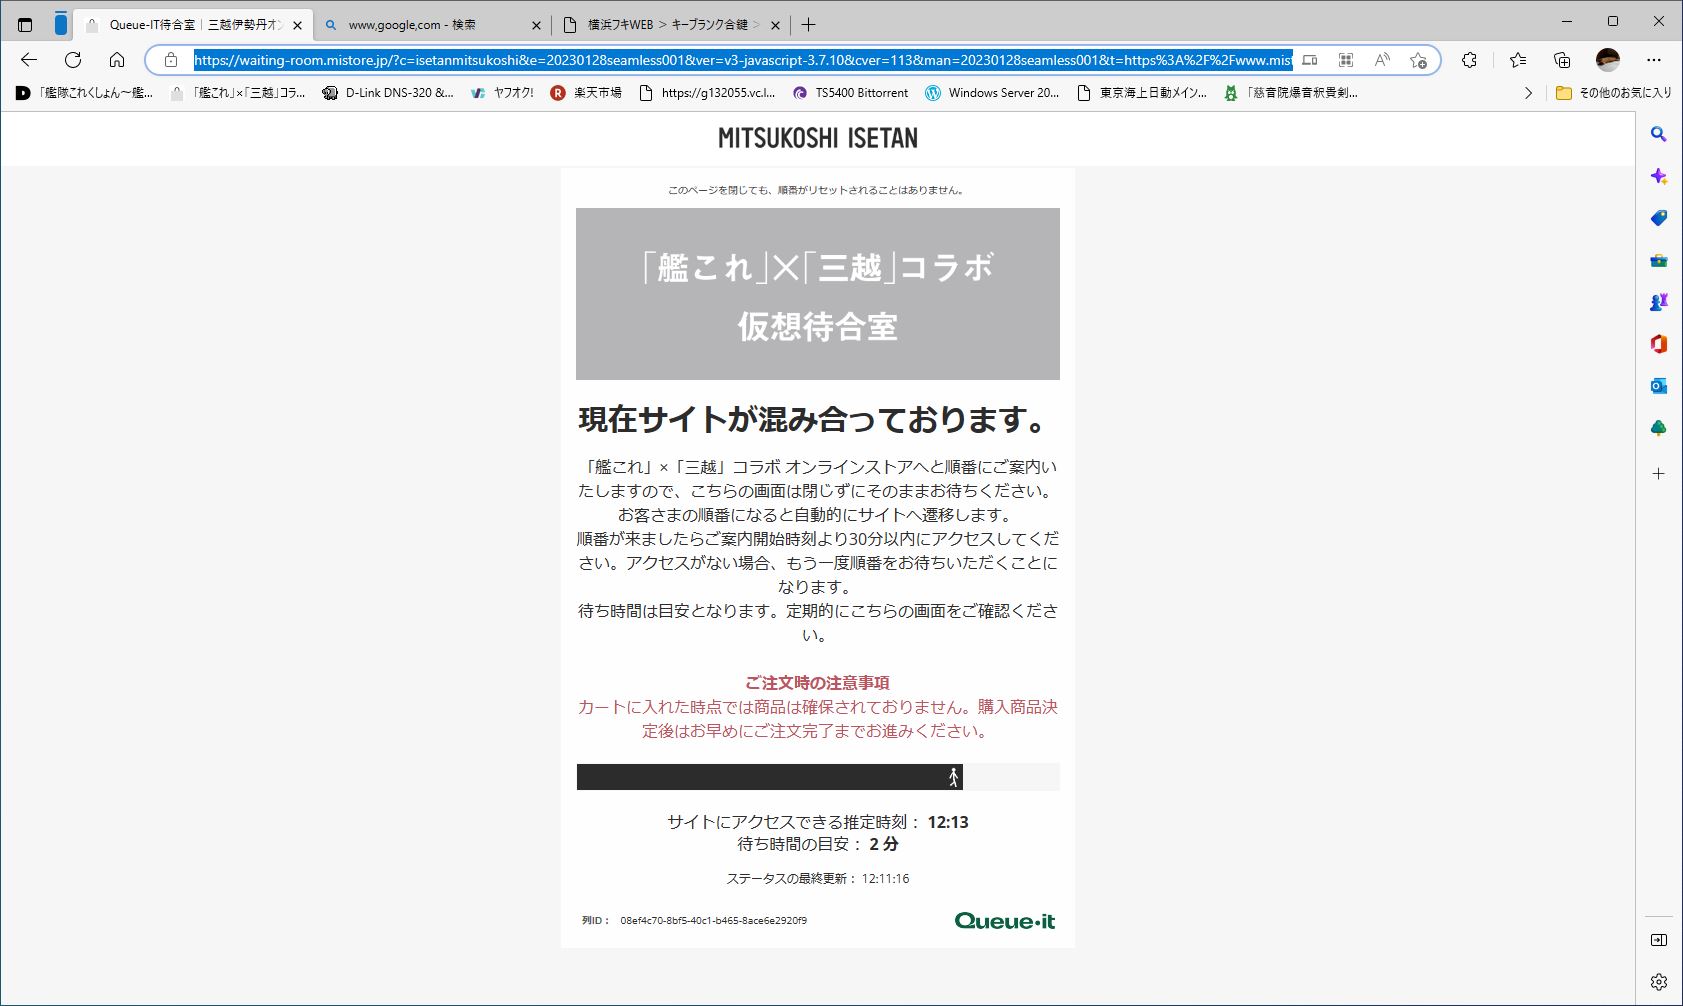Open D-Link DNS-320 bookmark

388,93
